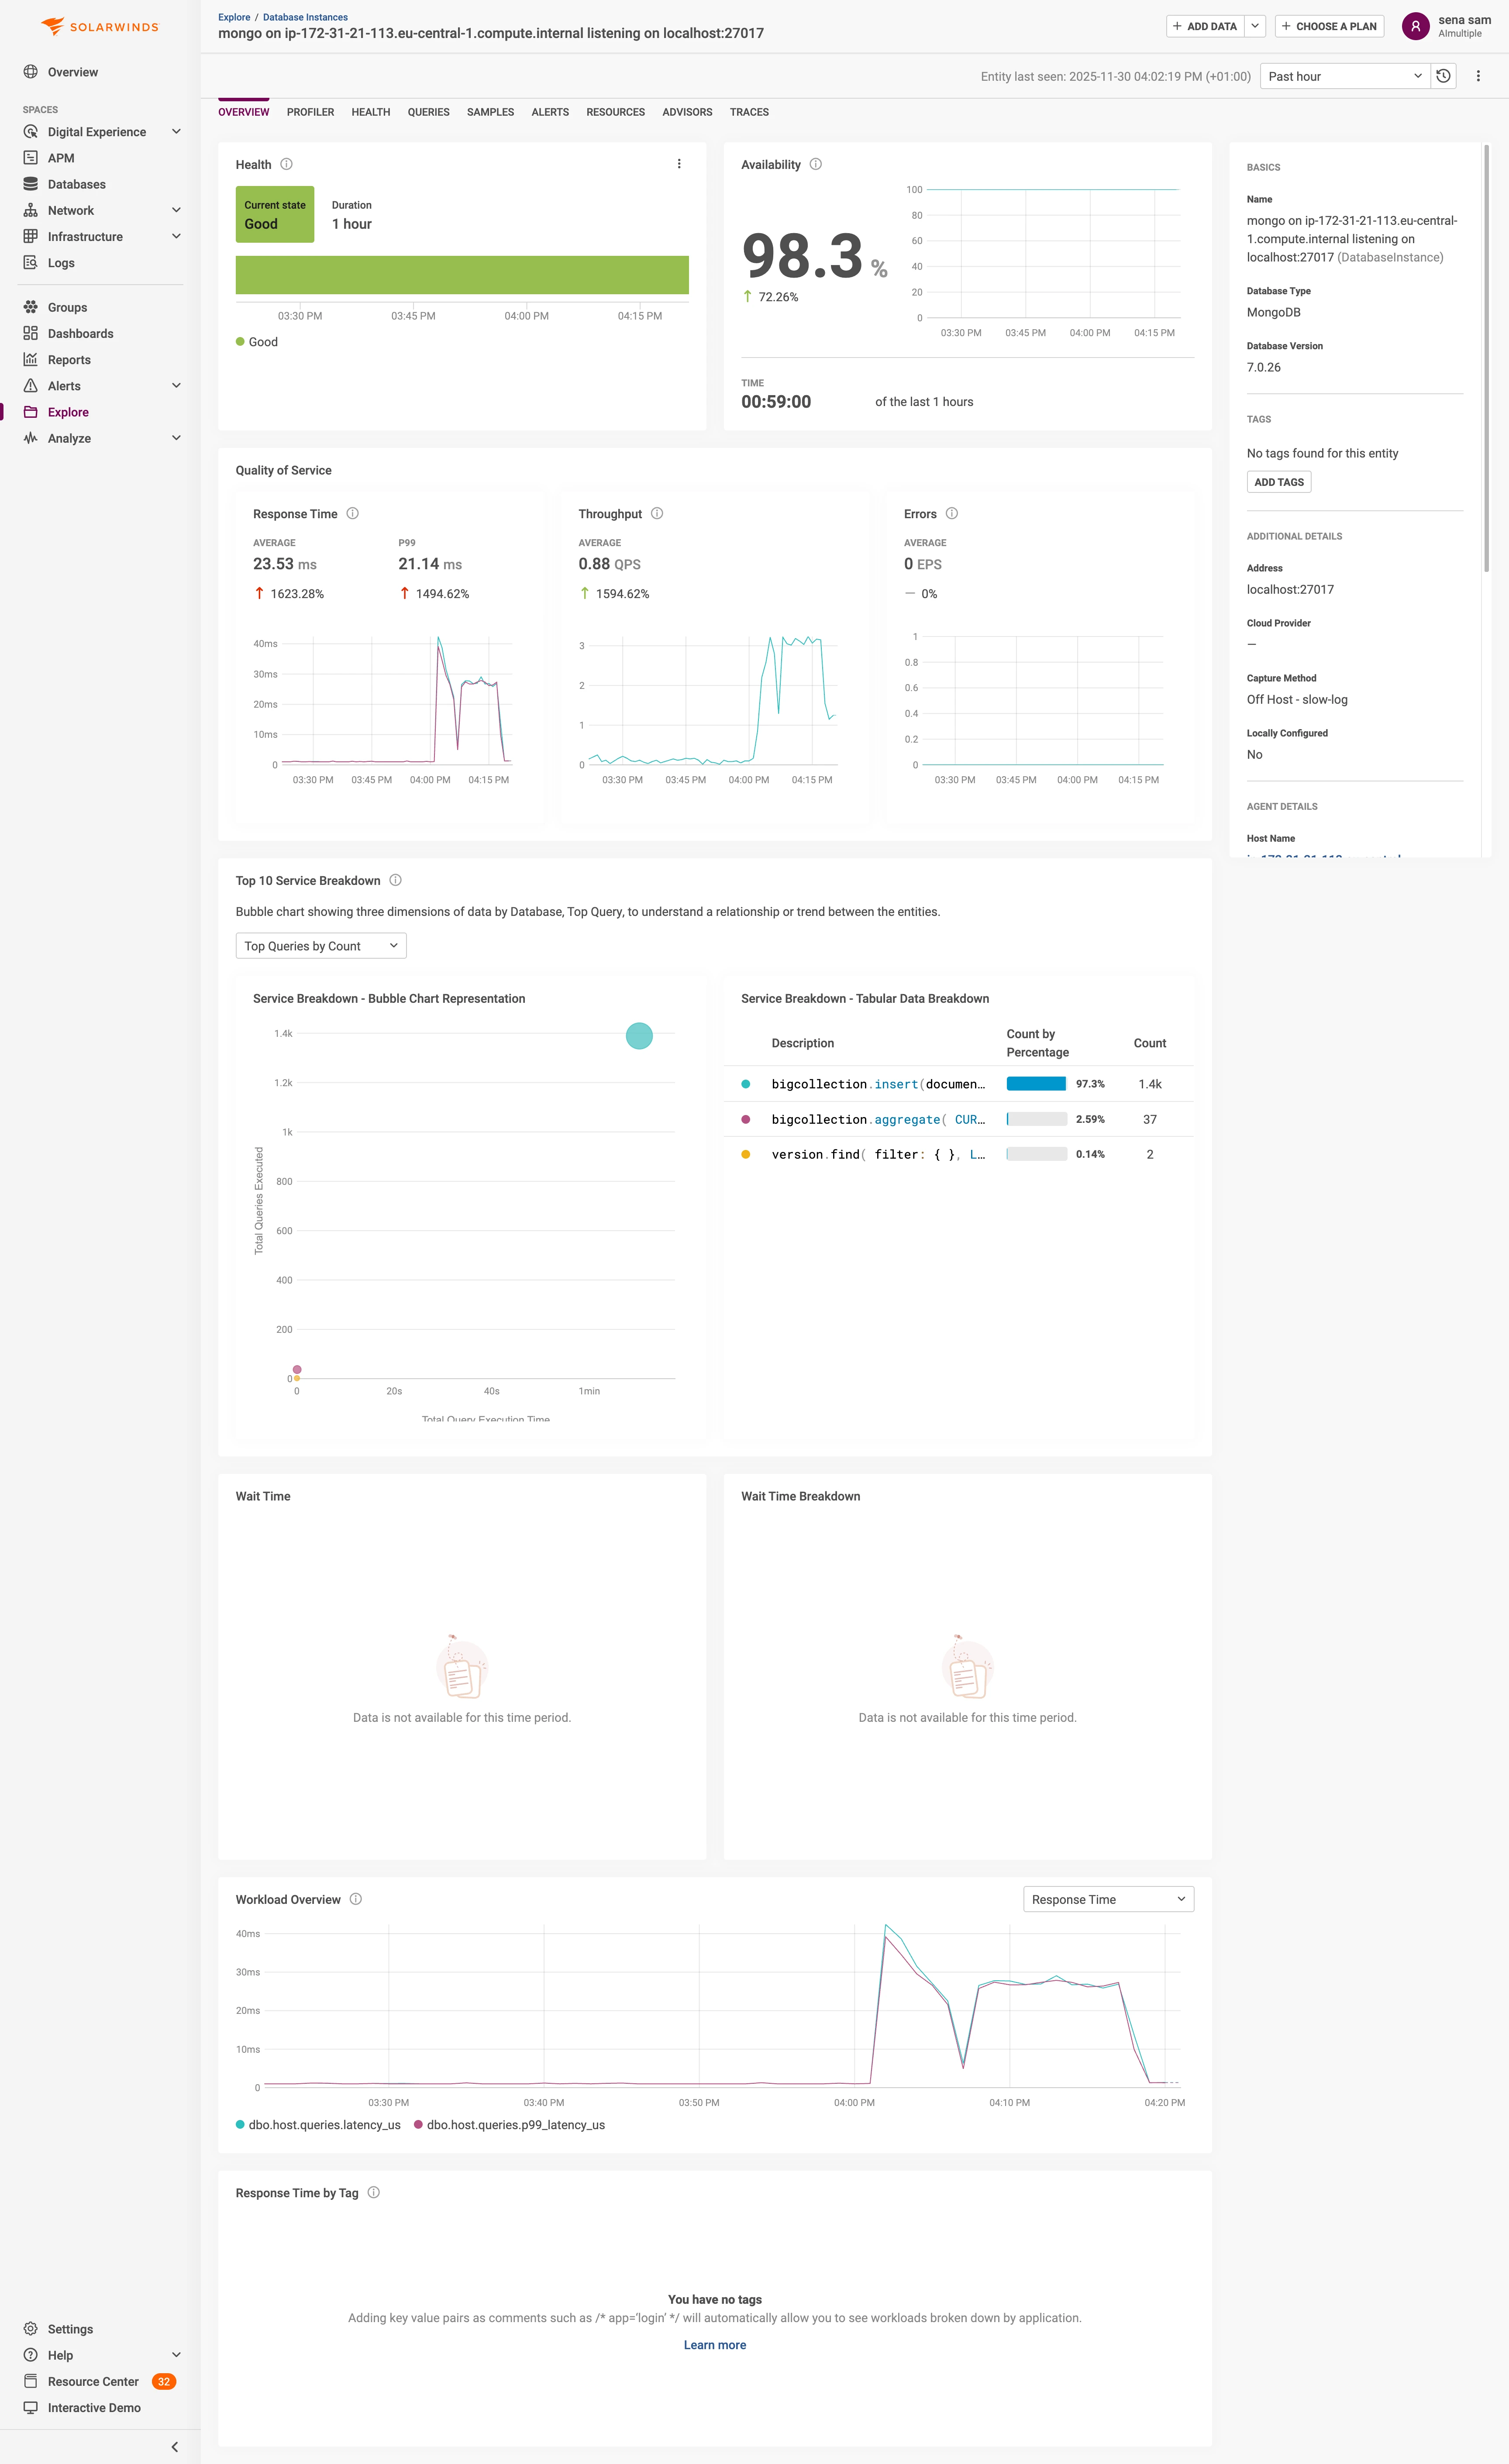Viewport: 1509px width, 2464px height.
Task: Click the Health info icon
Action: click(286, 164)
